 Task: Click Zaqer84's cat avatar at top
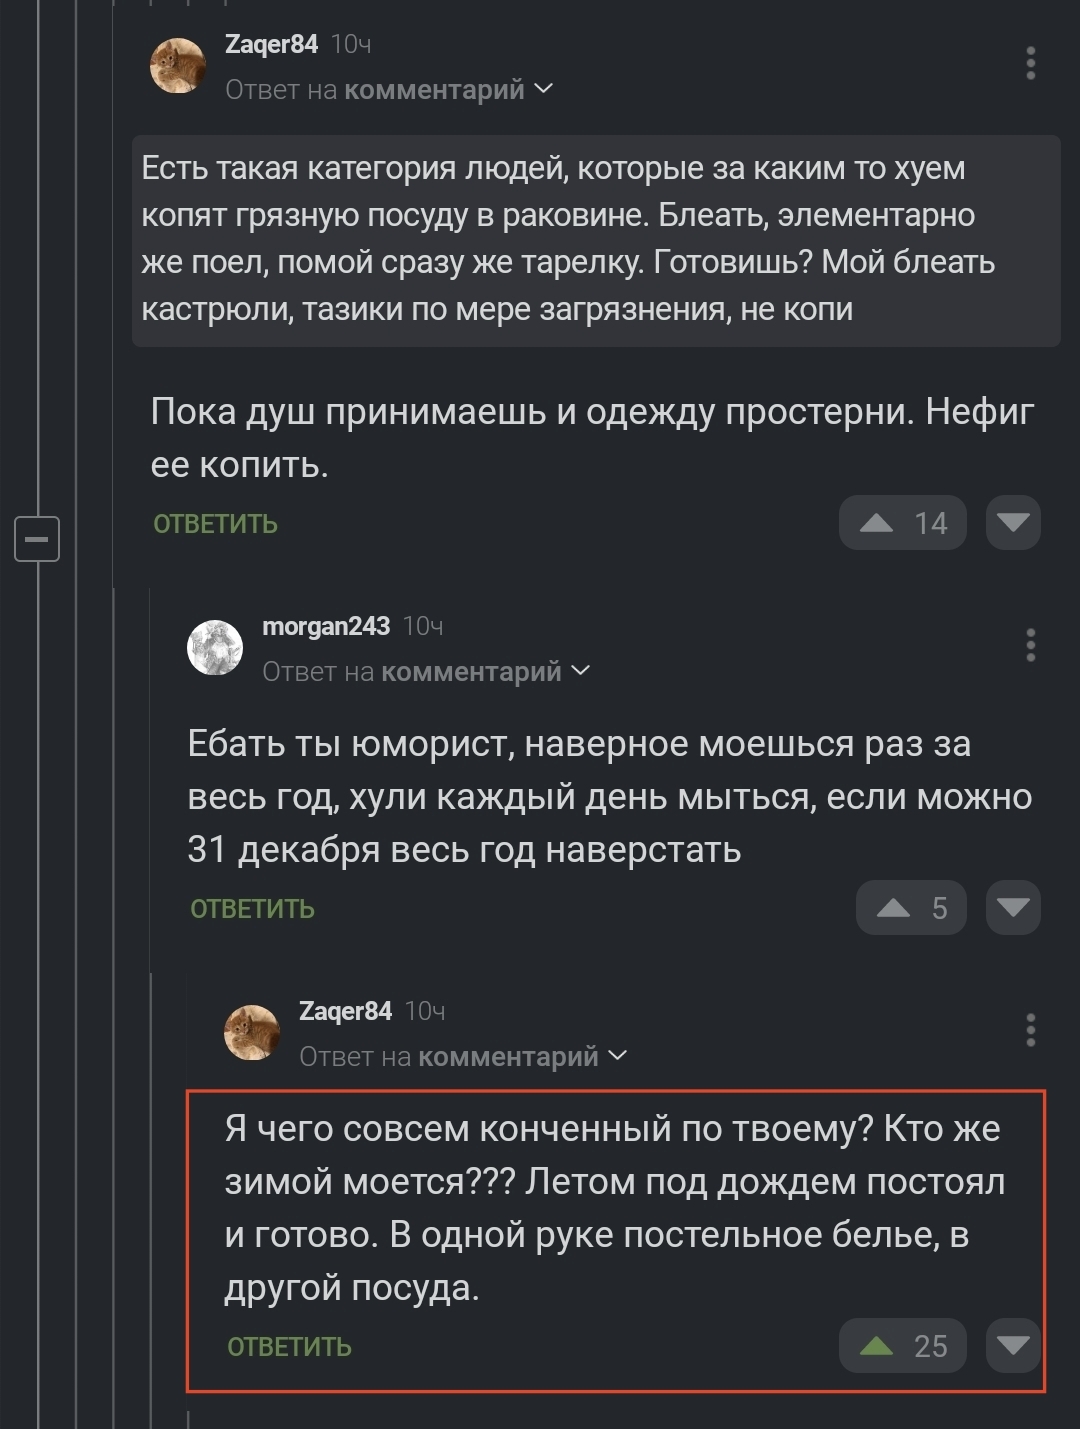[x=178, y=66]
